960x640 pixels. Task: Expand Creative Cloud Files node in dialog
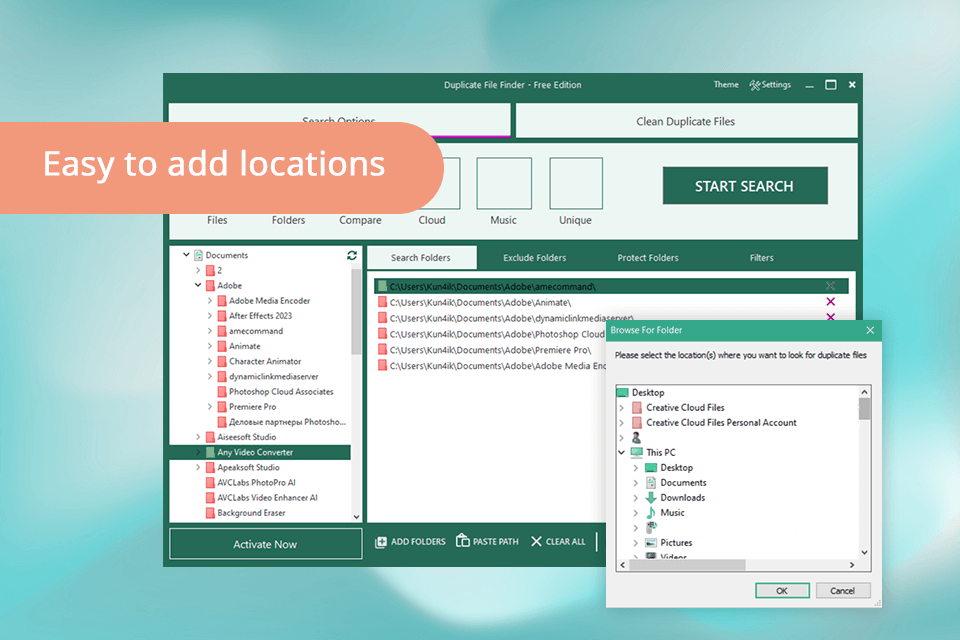(621, 407)
